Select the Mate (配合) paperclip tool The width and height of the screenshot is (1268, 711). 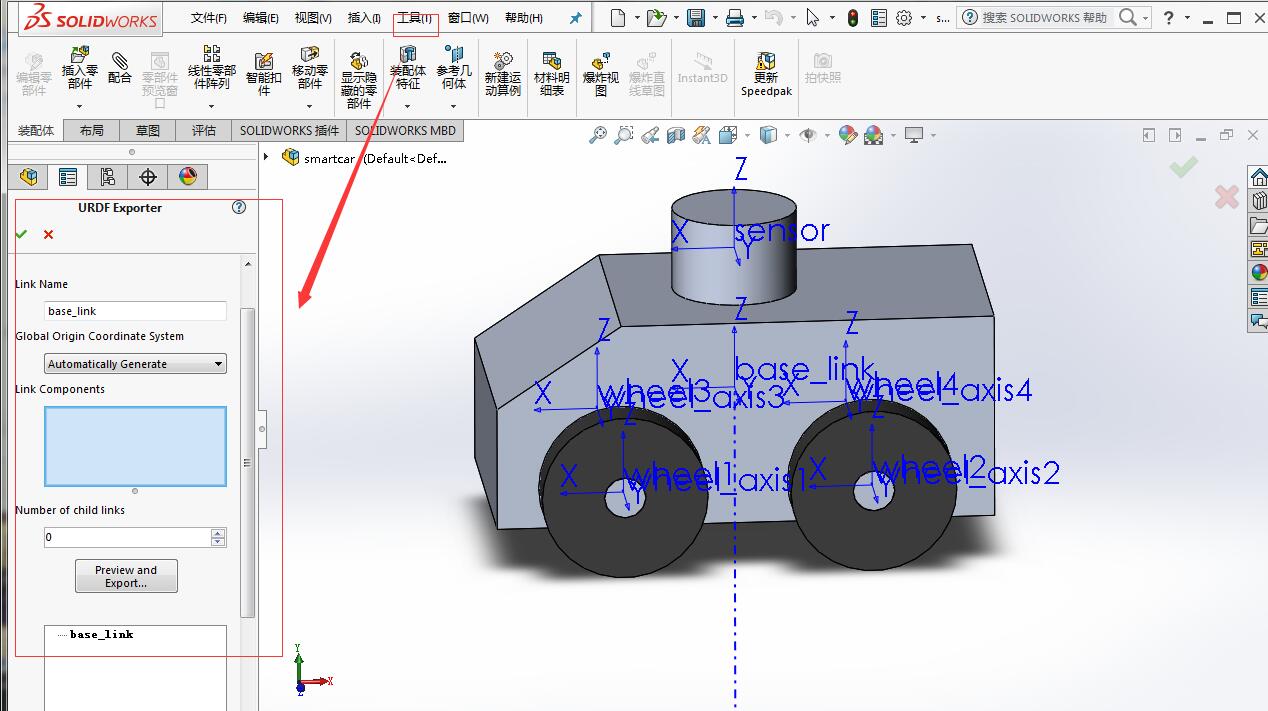click(x=120, y=67)
